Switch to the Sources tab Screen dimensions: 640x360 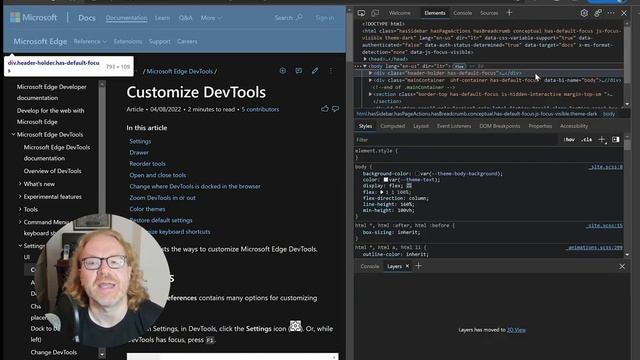tap(489, 13)
